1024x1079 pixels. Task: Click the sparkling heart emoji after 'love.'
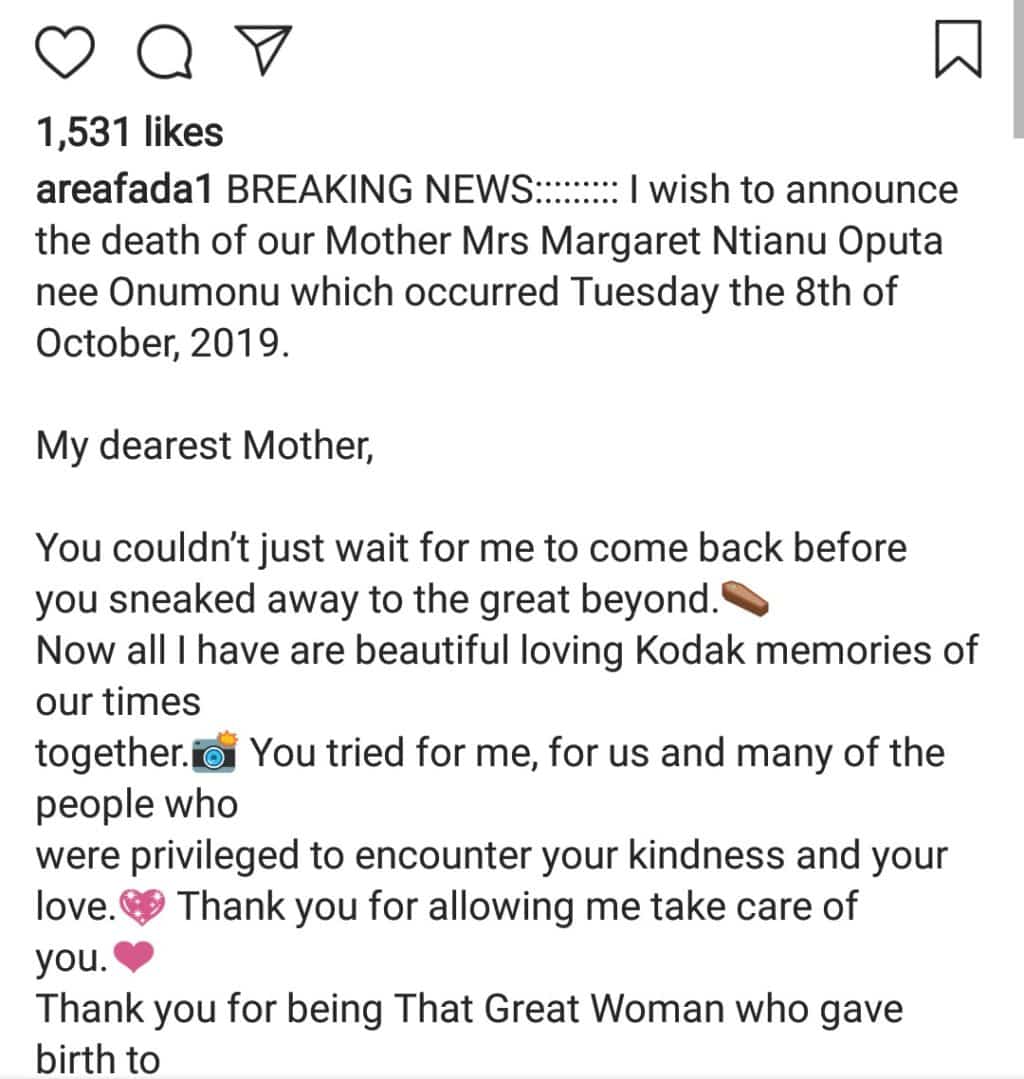tap(146, 908)
